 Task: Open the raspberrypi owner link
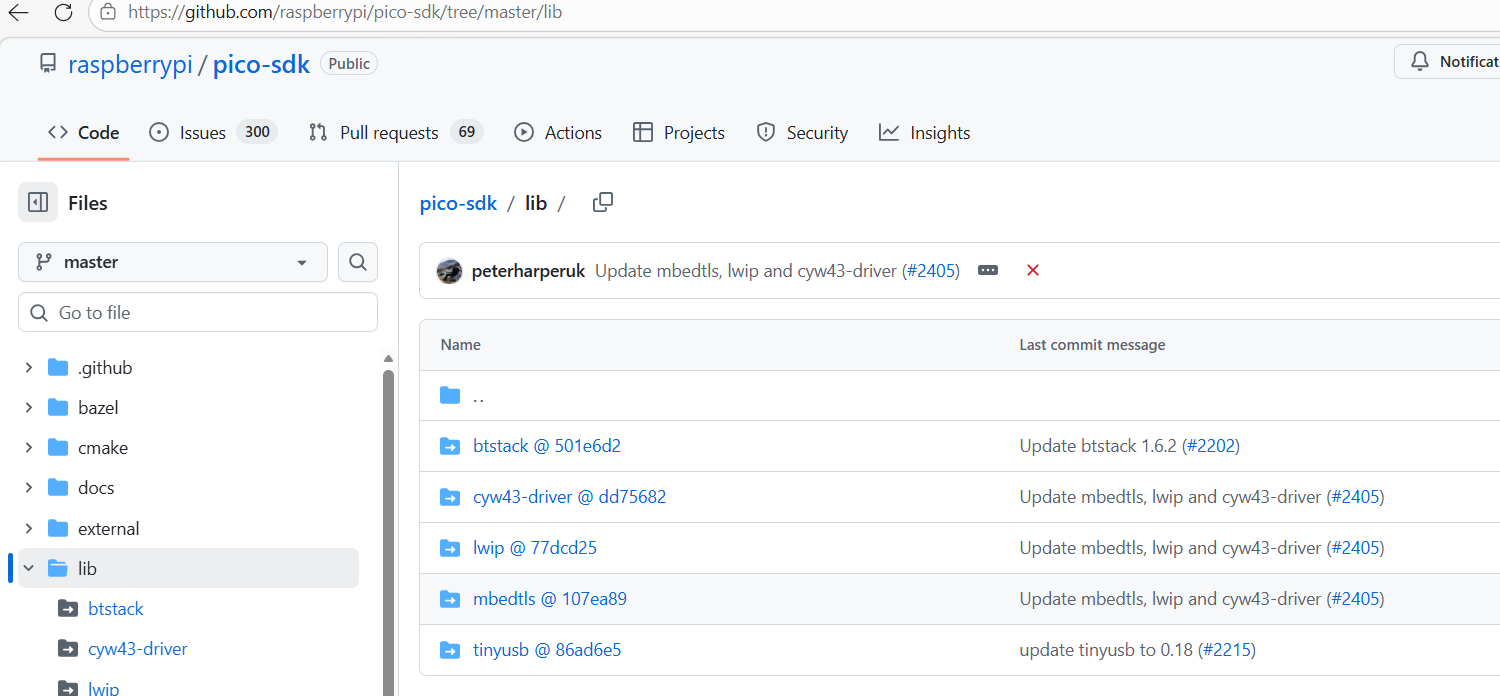click(x=130, y=65)
